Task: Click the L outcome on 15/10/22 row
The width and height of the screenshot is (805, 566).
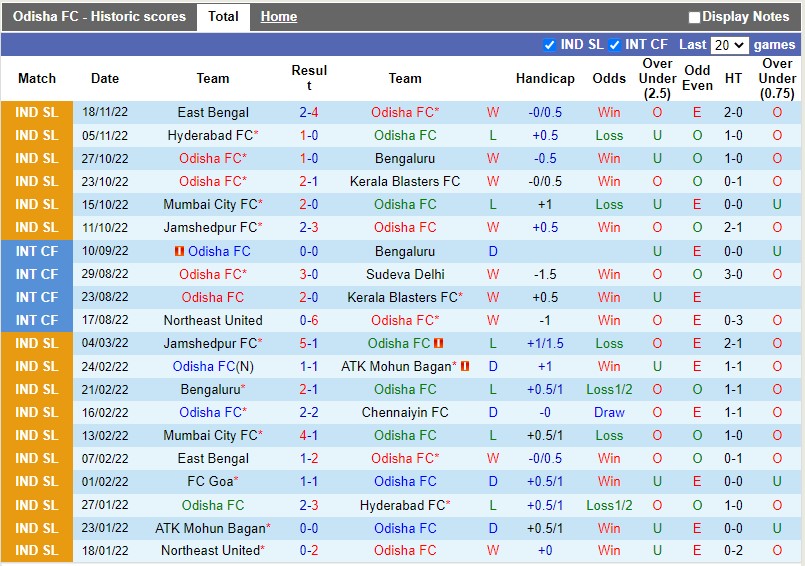Action: [x=493, y=204]
